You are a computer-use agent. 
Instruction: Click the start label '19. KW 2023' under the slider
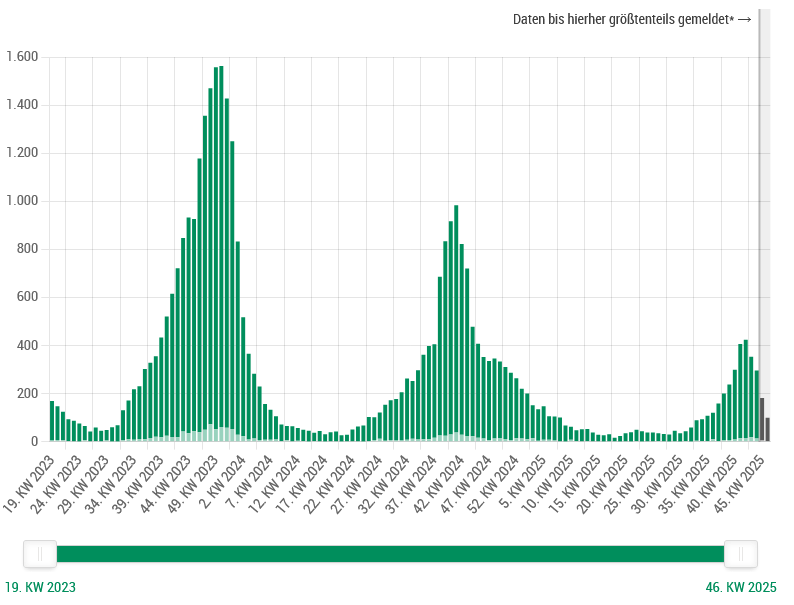point(40,588)
